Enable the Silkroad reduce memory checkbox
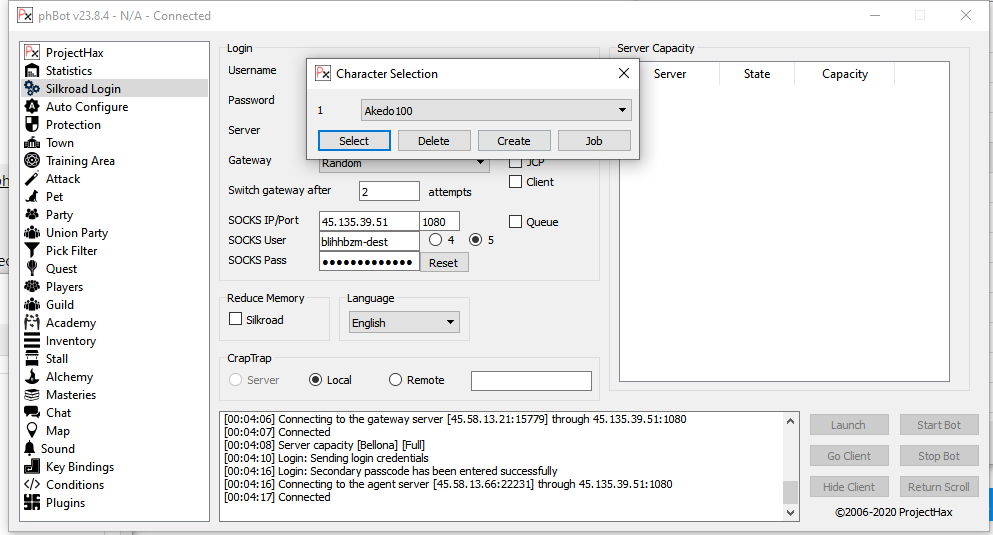 click(236, 320)
